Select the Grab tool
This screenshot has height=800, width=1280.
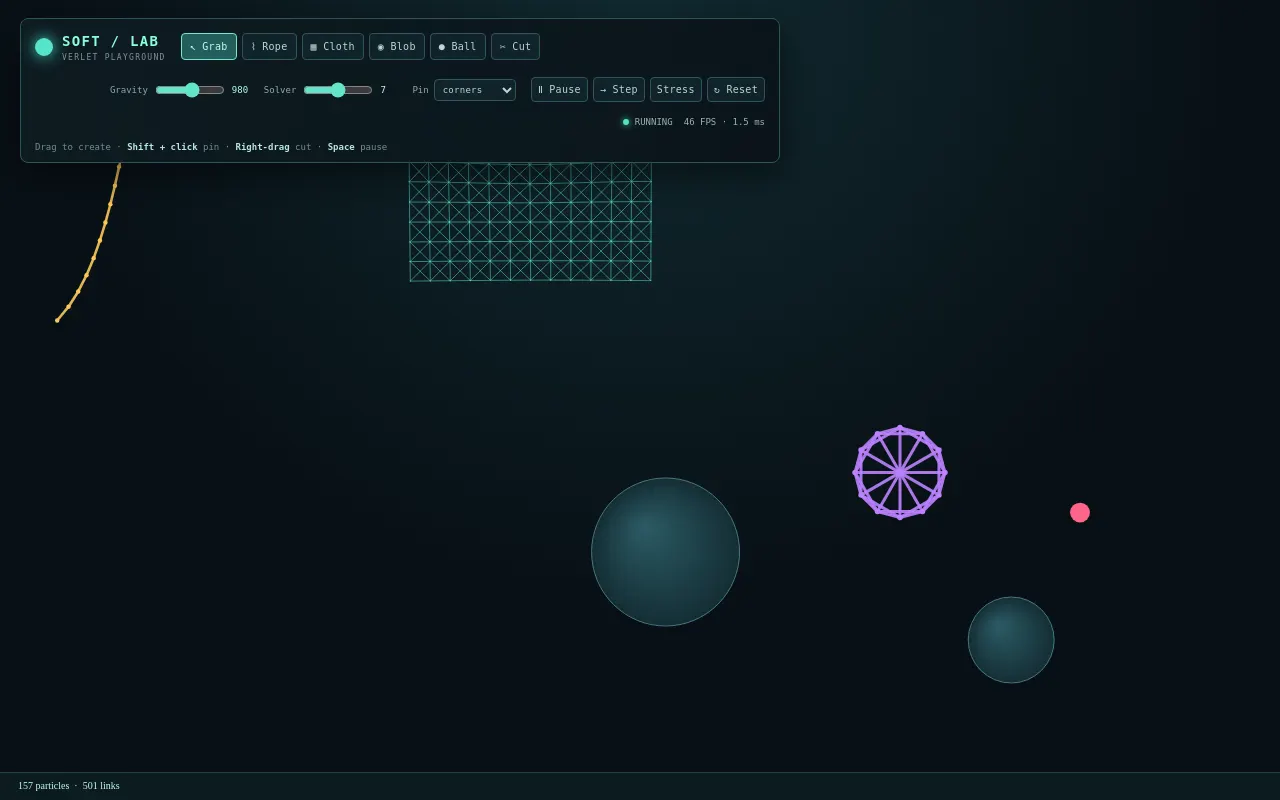pyautogui.click(x=209, y=46)
